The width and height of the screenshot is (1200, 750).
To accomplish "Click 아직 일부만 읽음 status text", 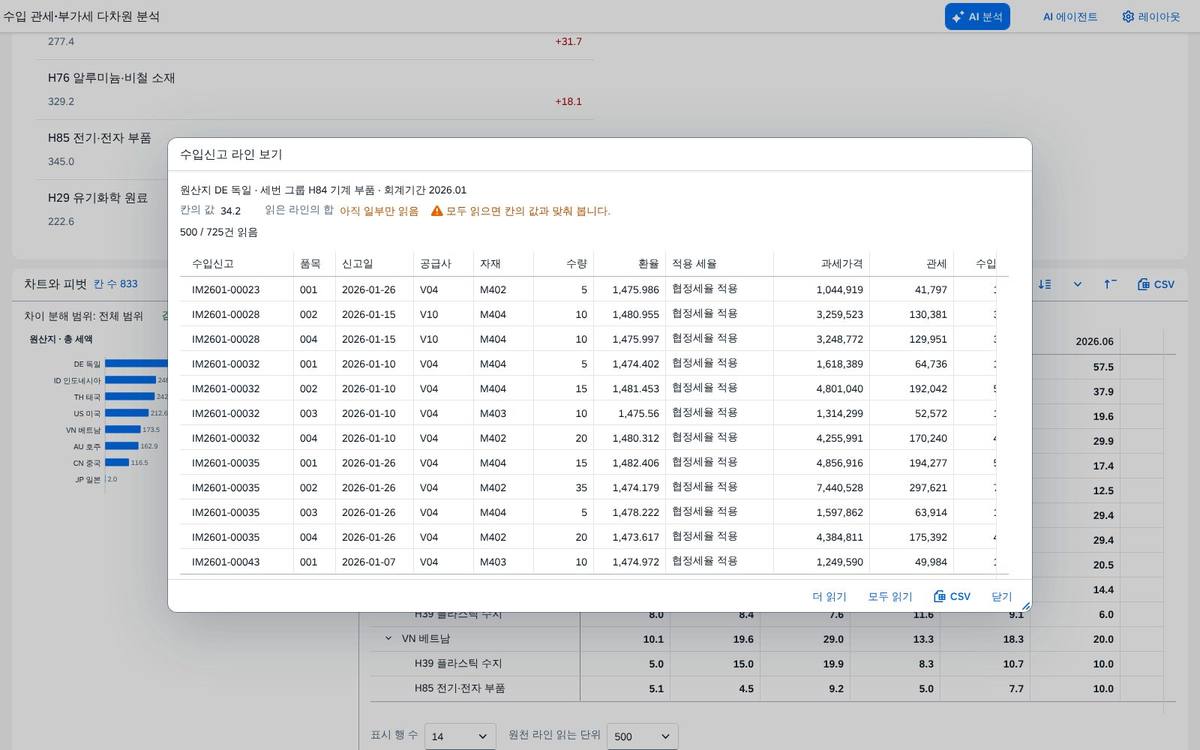I will [x=379, y=211].
